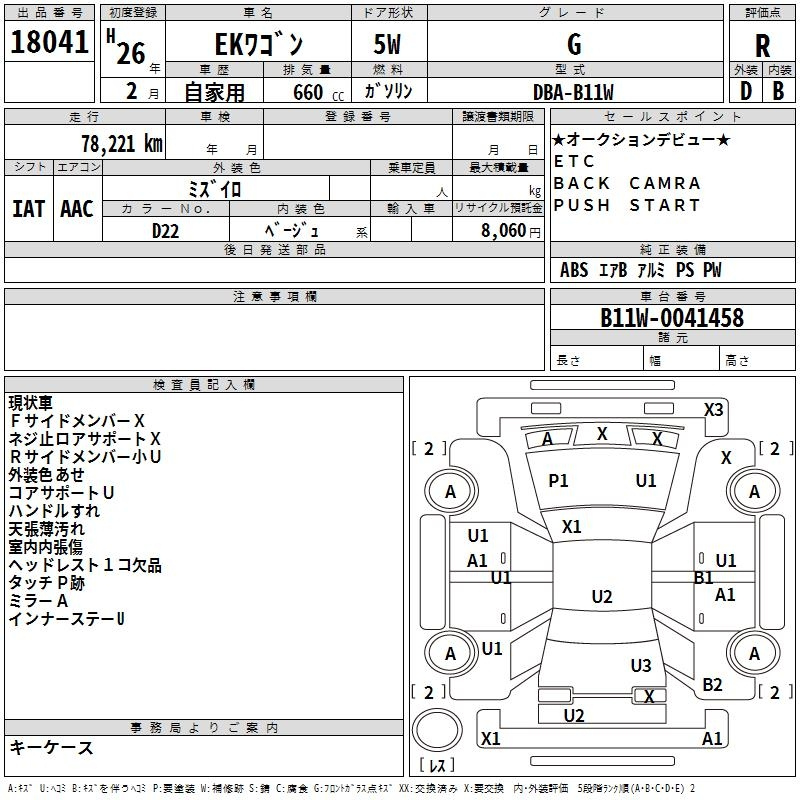
Task: Select the rear-left wheel circle marked A
Action: coord(450,653)
